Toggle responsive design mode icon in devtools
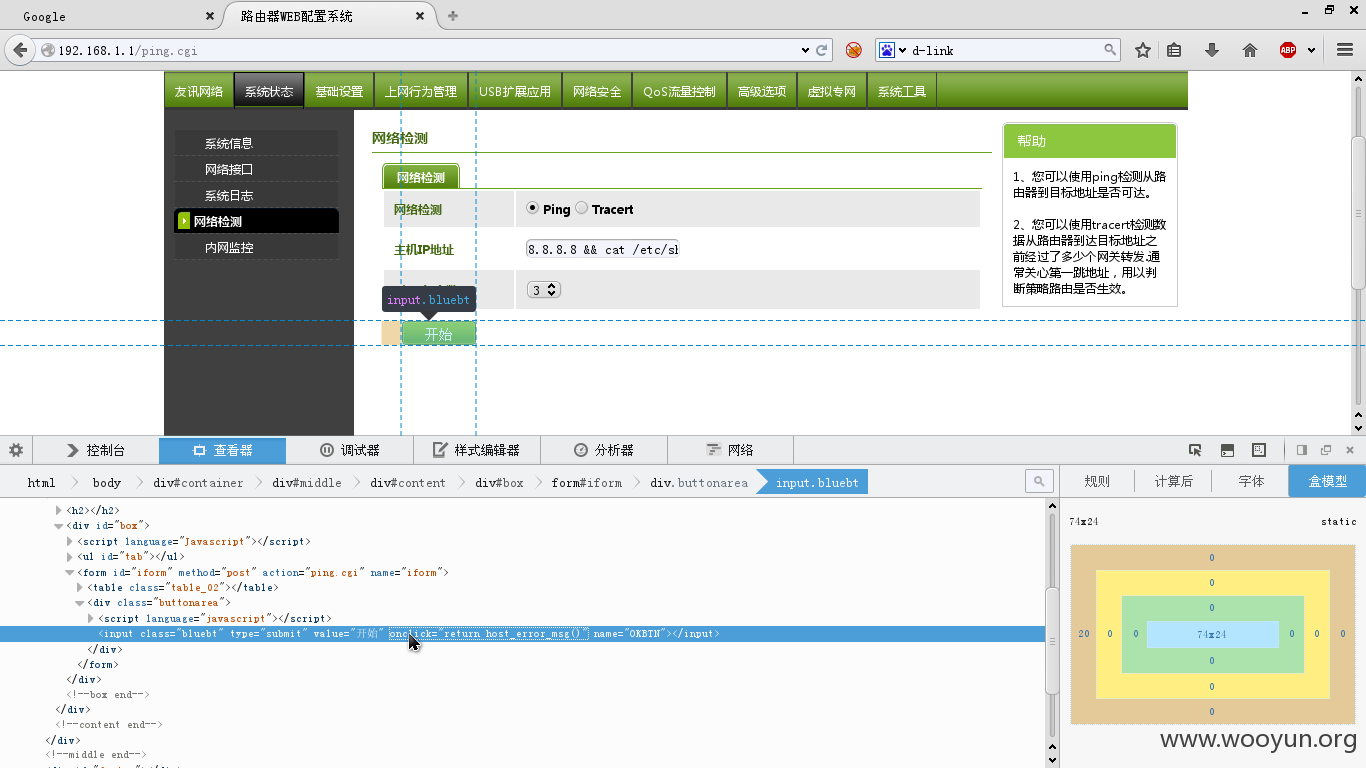Screen dimensions: 1366x768 tap(1259, 450)
